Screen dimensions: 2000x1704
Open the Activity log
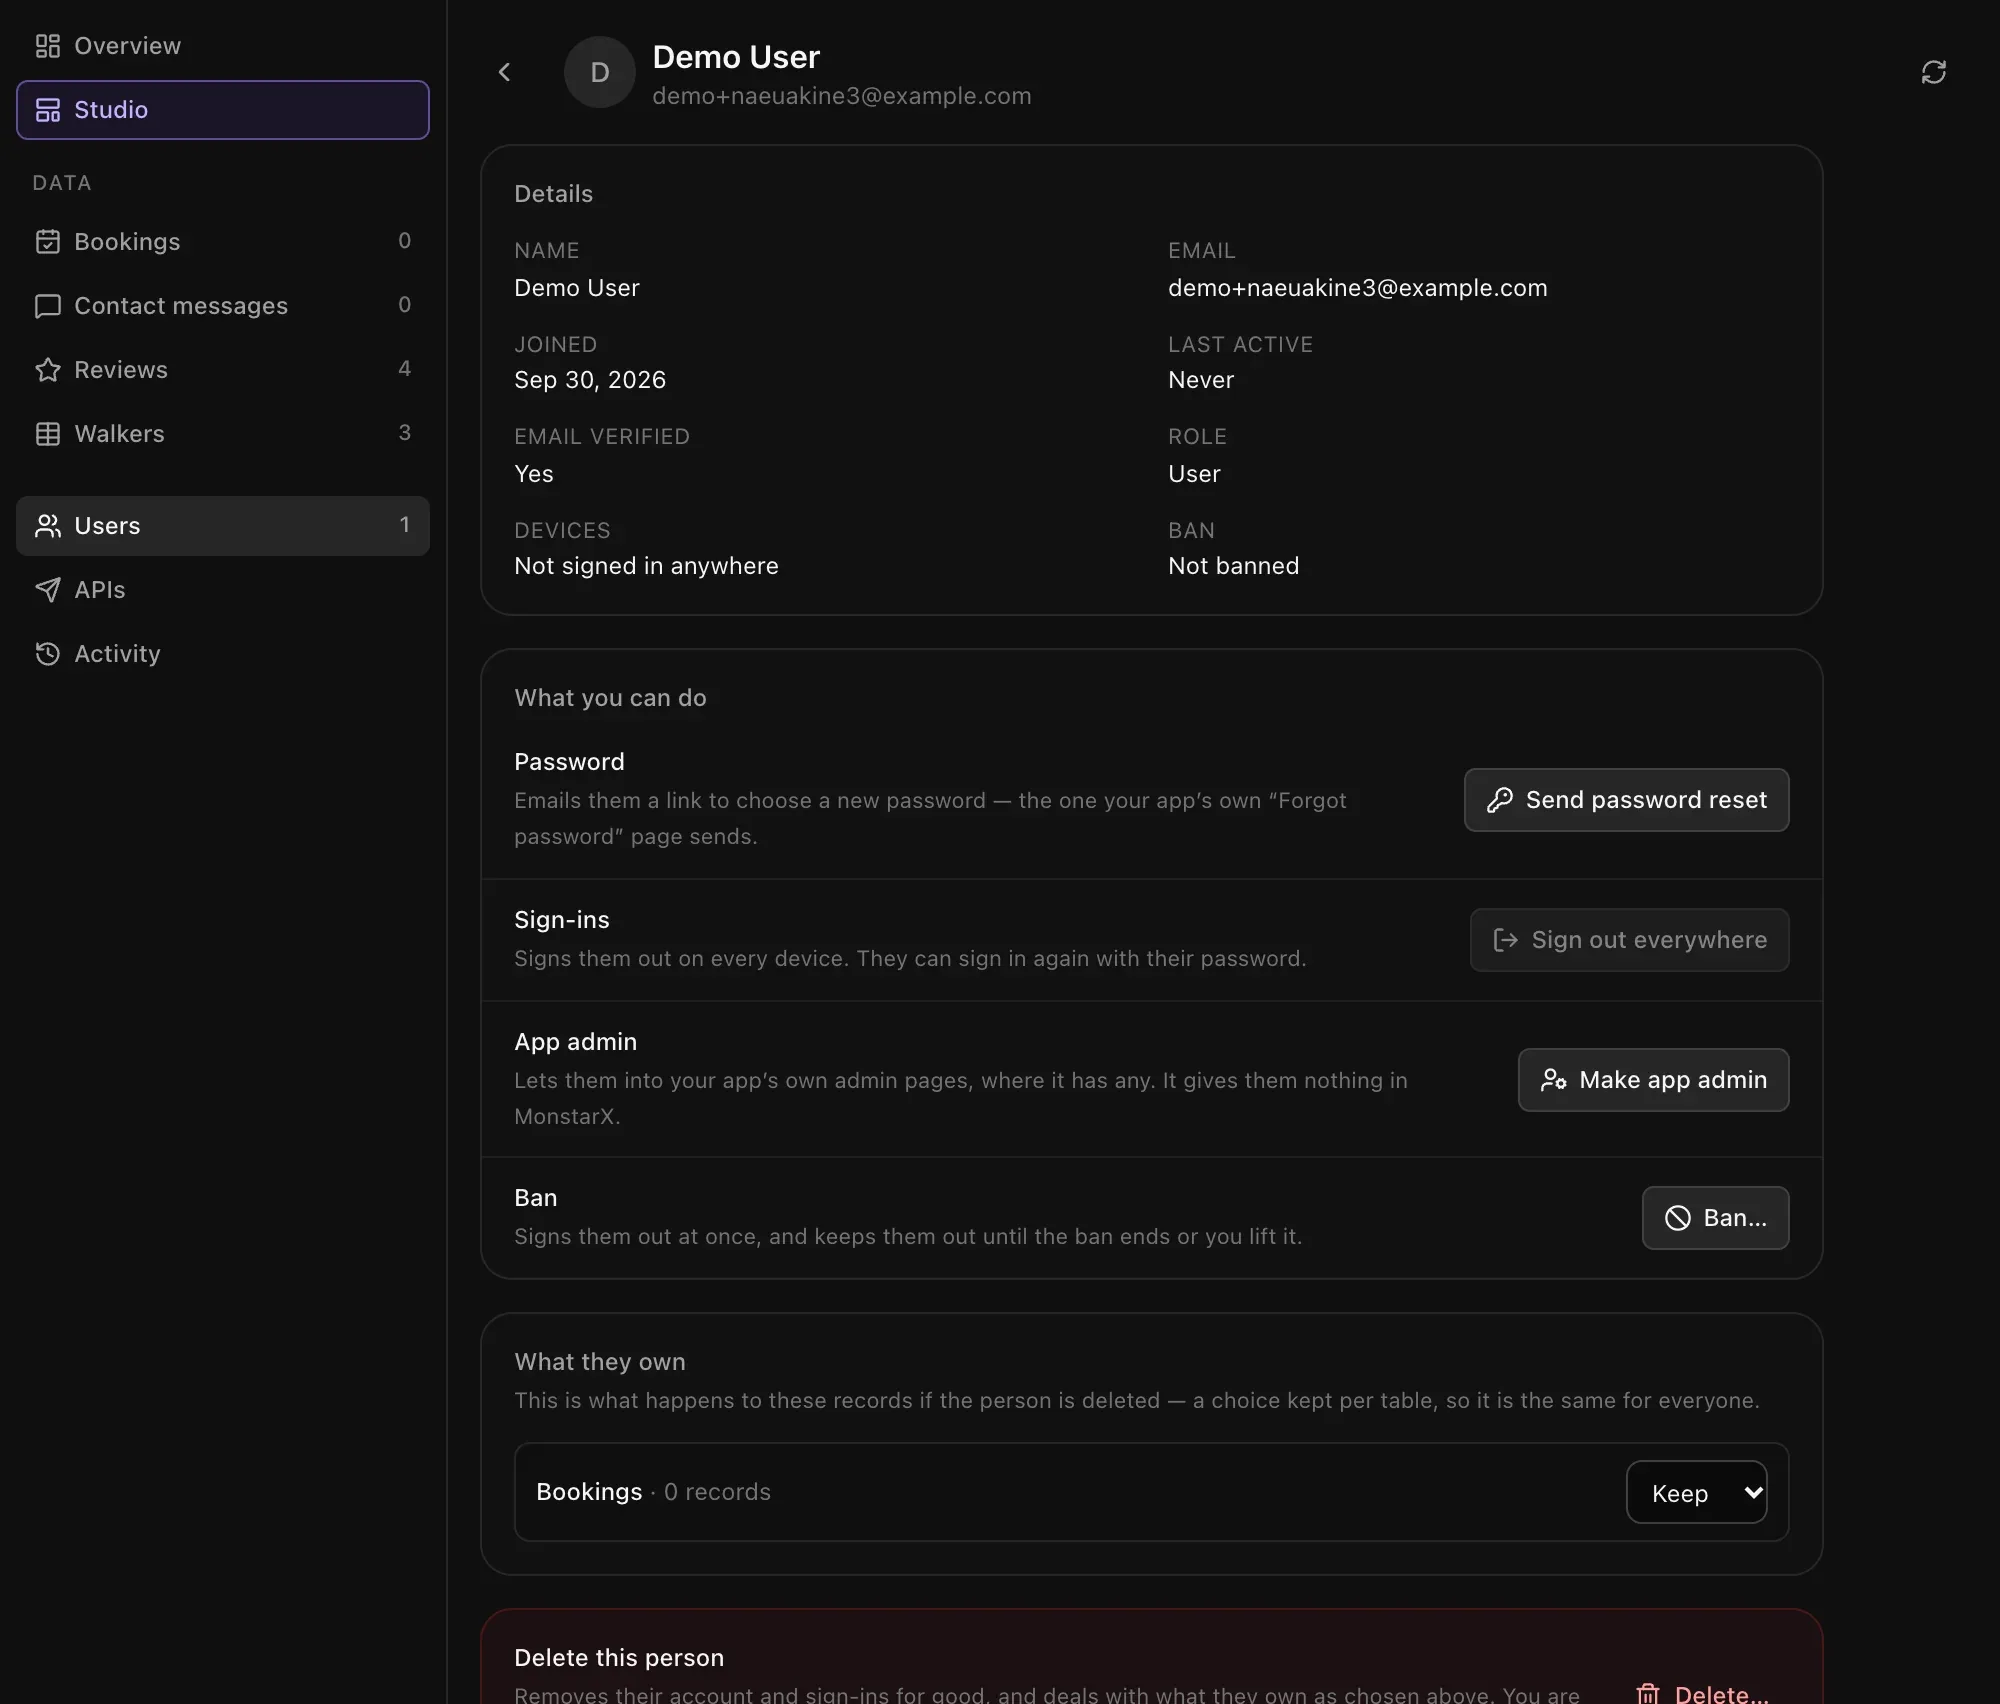222,653
